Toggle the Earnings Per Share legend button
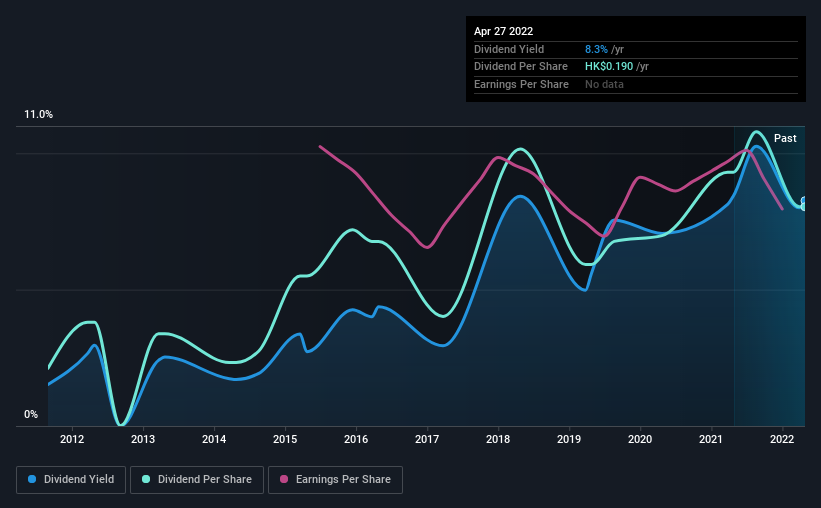This screenshot has height=508, width=821. point(335,480)
